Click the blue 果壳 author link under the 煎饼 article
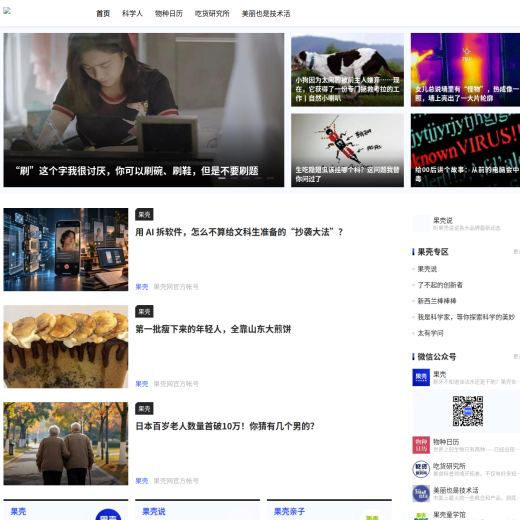The image size is (520, 520). pos(142,384)
